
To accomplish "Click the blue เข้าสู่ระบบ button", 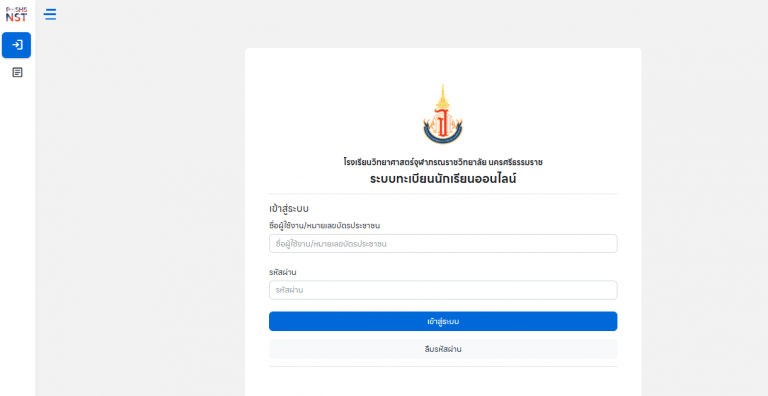I will pos(443,322).
